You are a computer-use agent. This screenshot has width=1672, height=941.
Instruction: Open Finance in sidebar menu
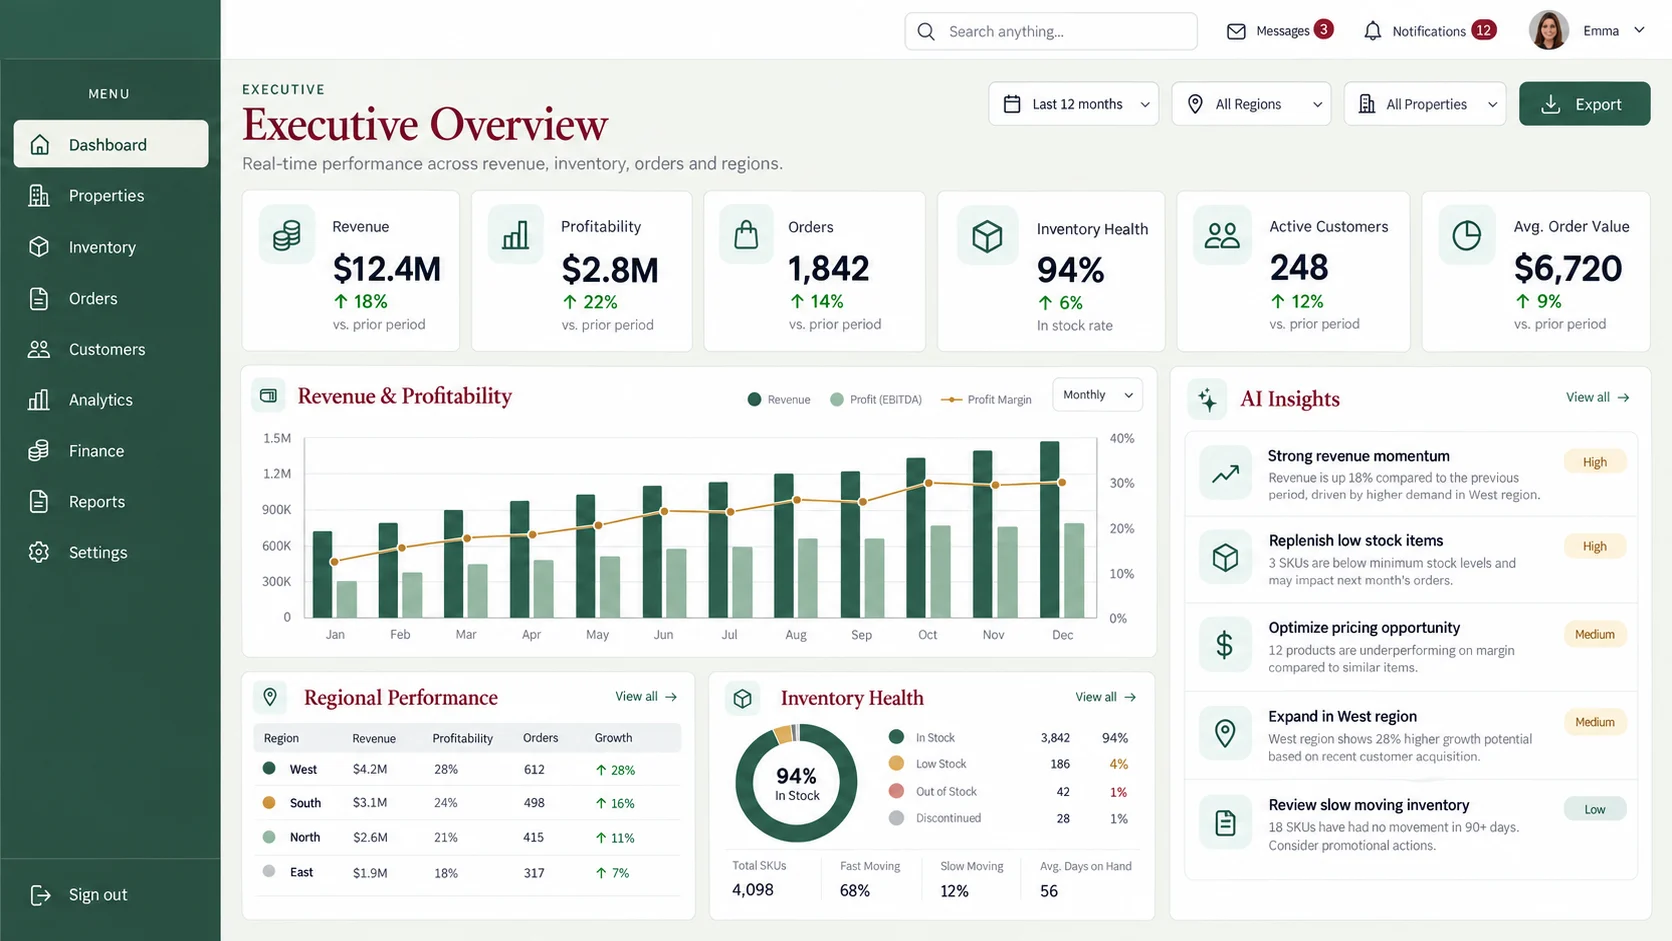[x=111, y=451]
